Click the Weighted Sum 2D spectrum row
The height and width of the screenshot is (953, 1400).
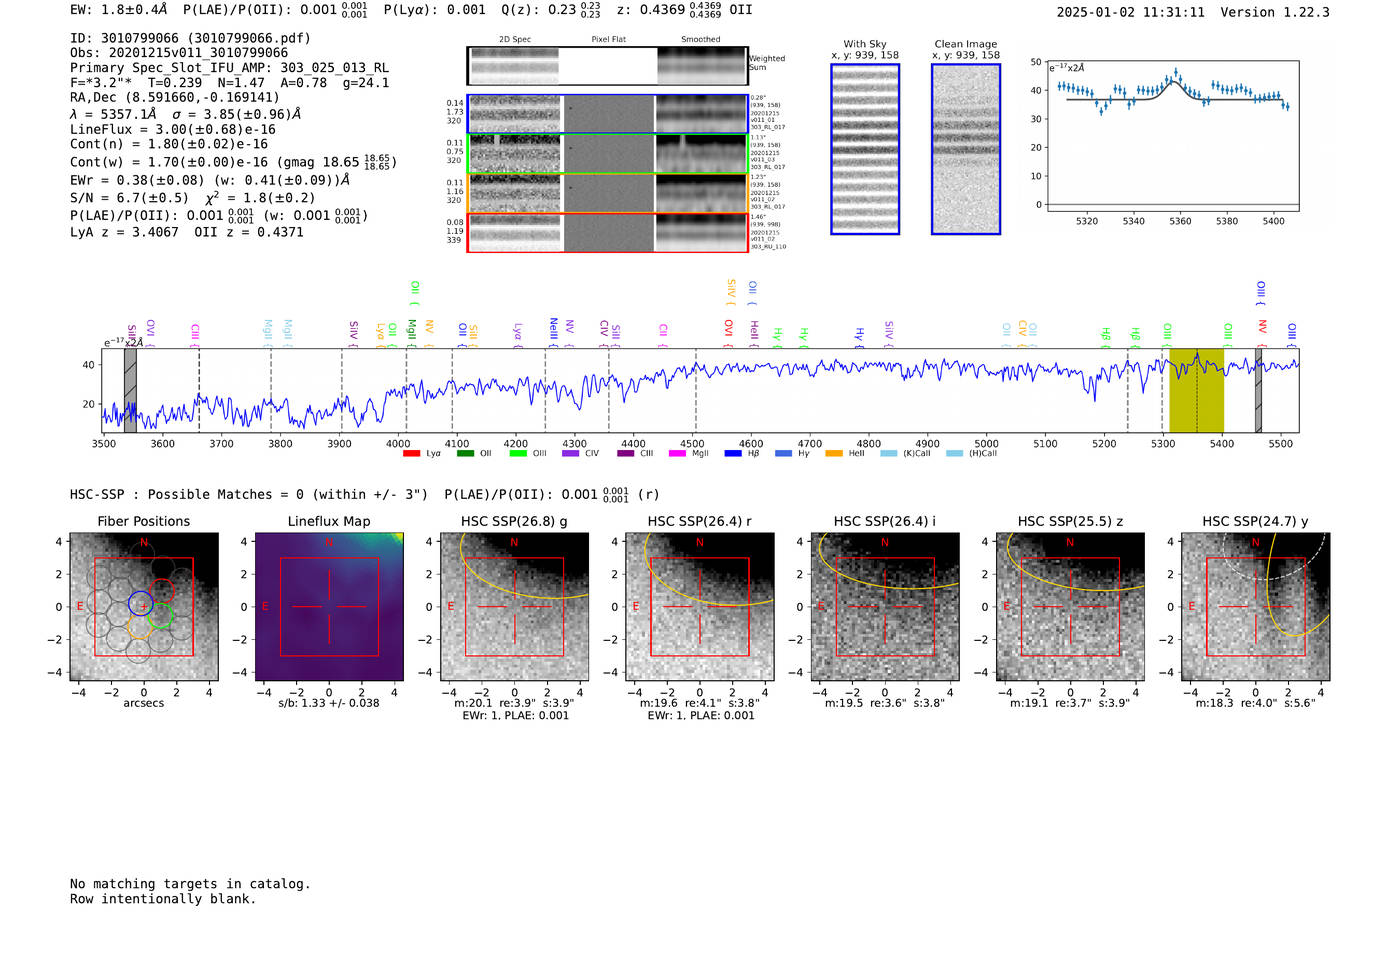pos(607,66)
